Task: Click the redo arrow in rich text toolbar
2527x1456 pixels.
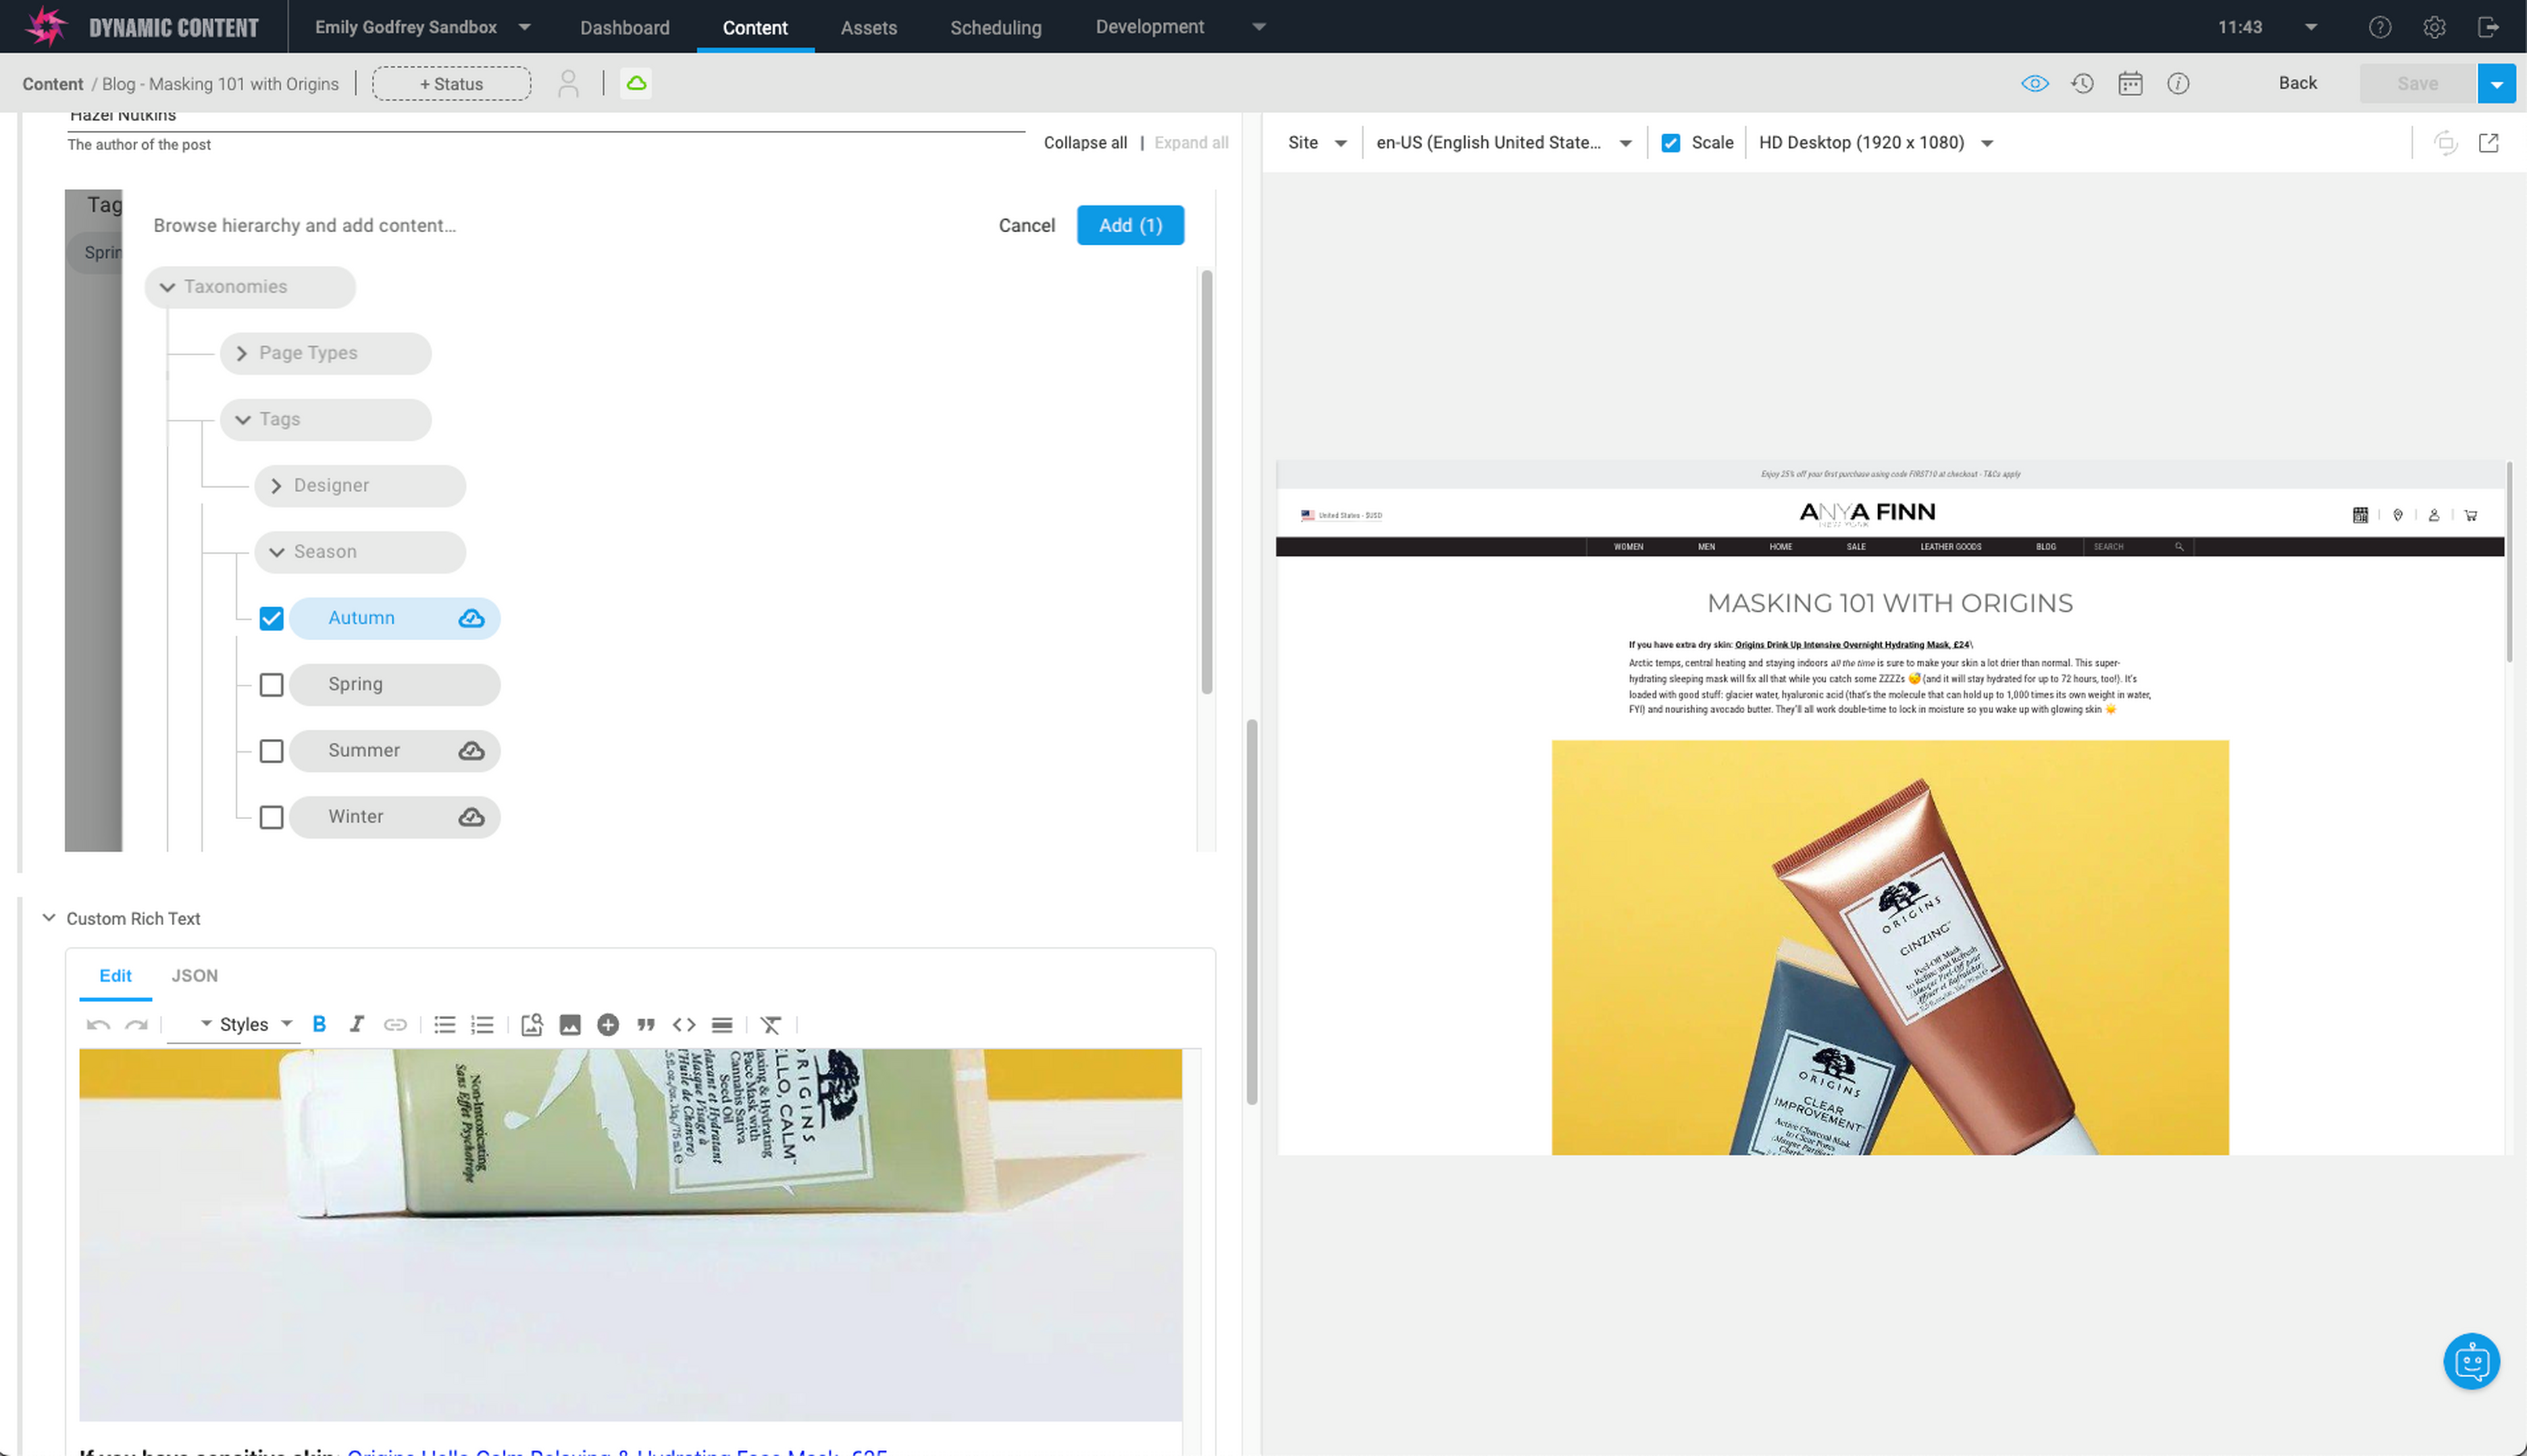Action: click(x=136, y=1024)
